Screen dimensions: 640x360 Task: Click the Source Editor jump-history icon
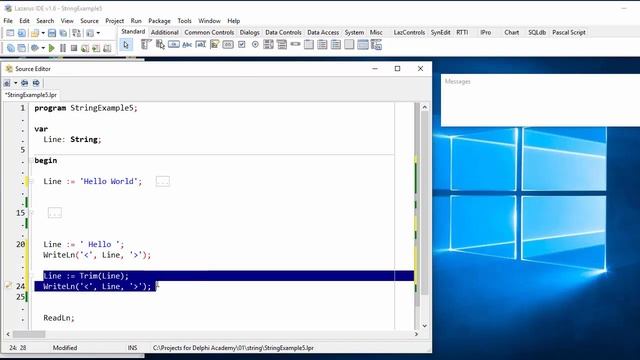tap(7, 83)
